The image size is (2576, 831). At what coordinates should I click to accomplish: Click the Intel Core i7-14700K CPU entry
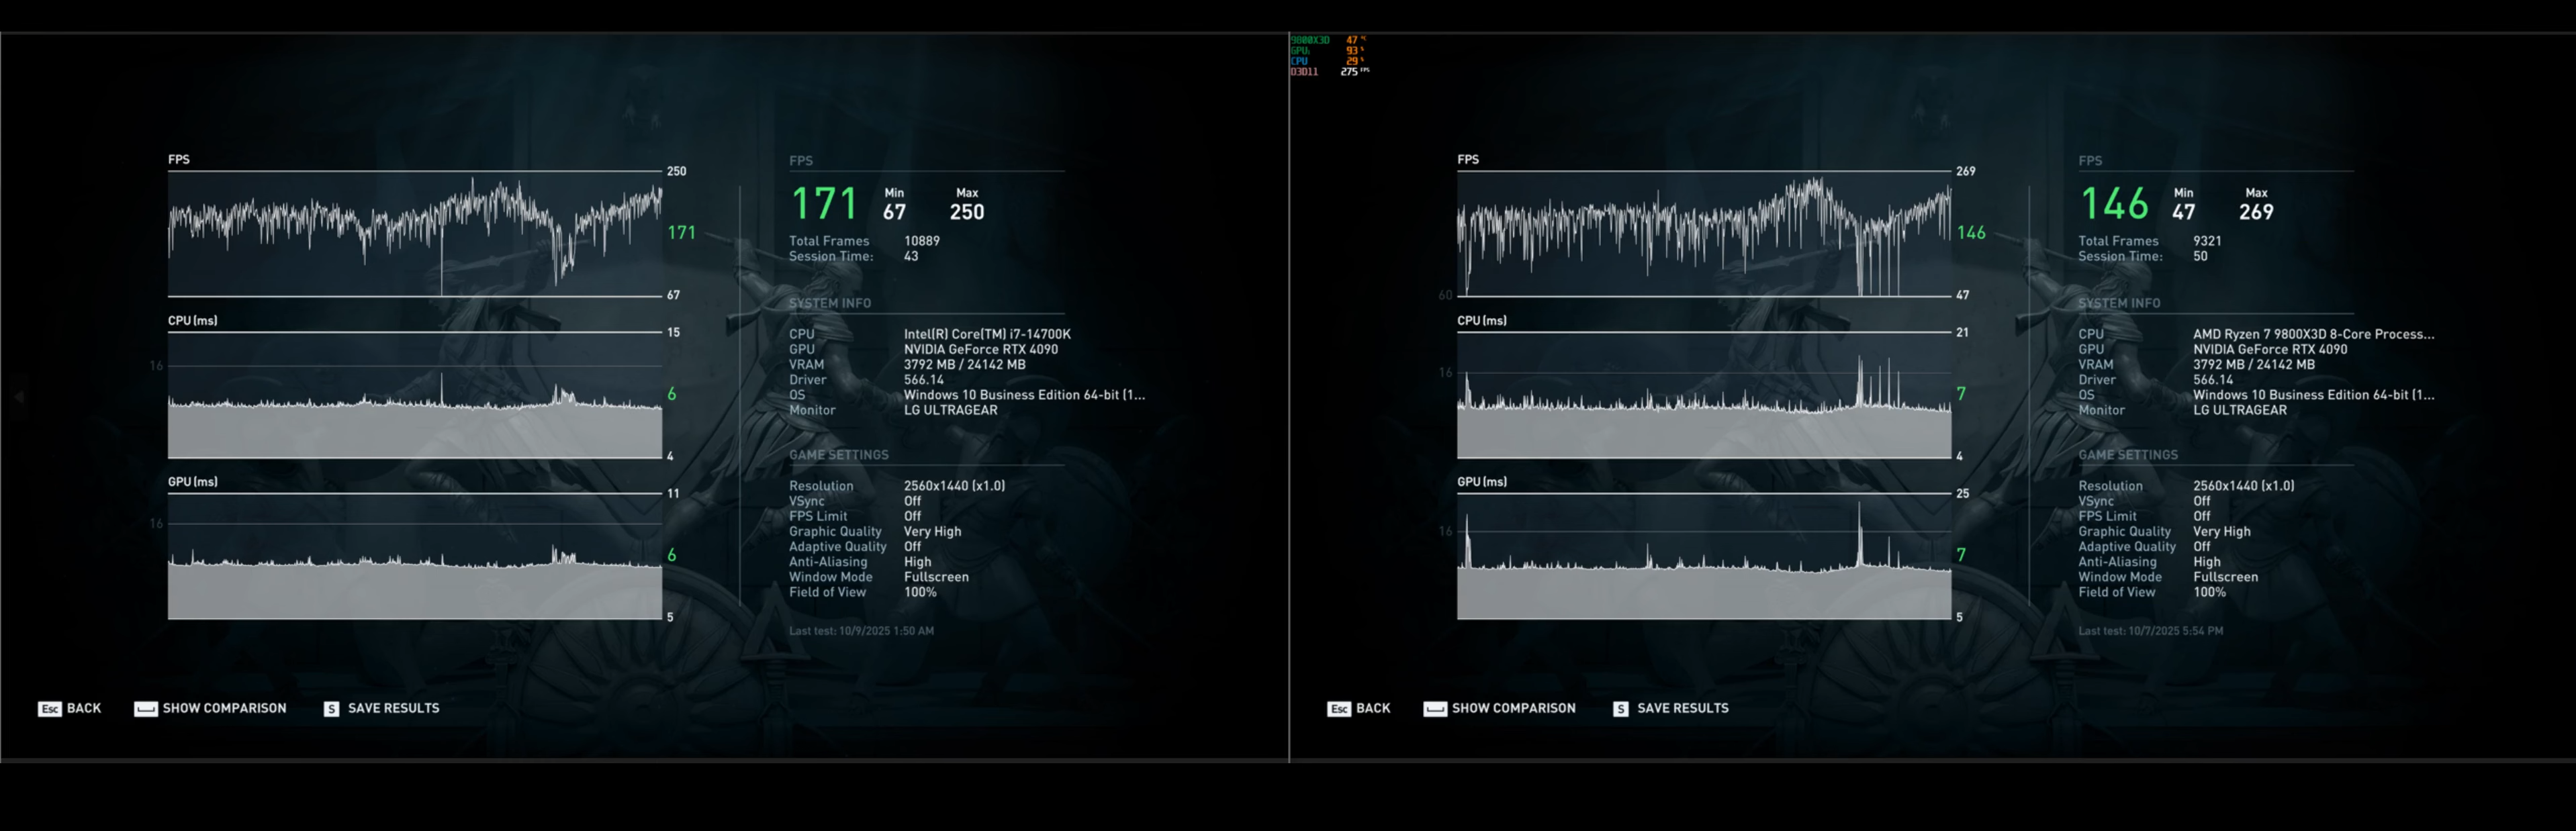pyautogui.click(x=987, y=334)
